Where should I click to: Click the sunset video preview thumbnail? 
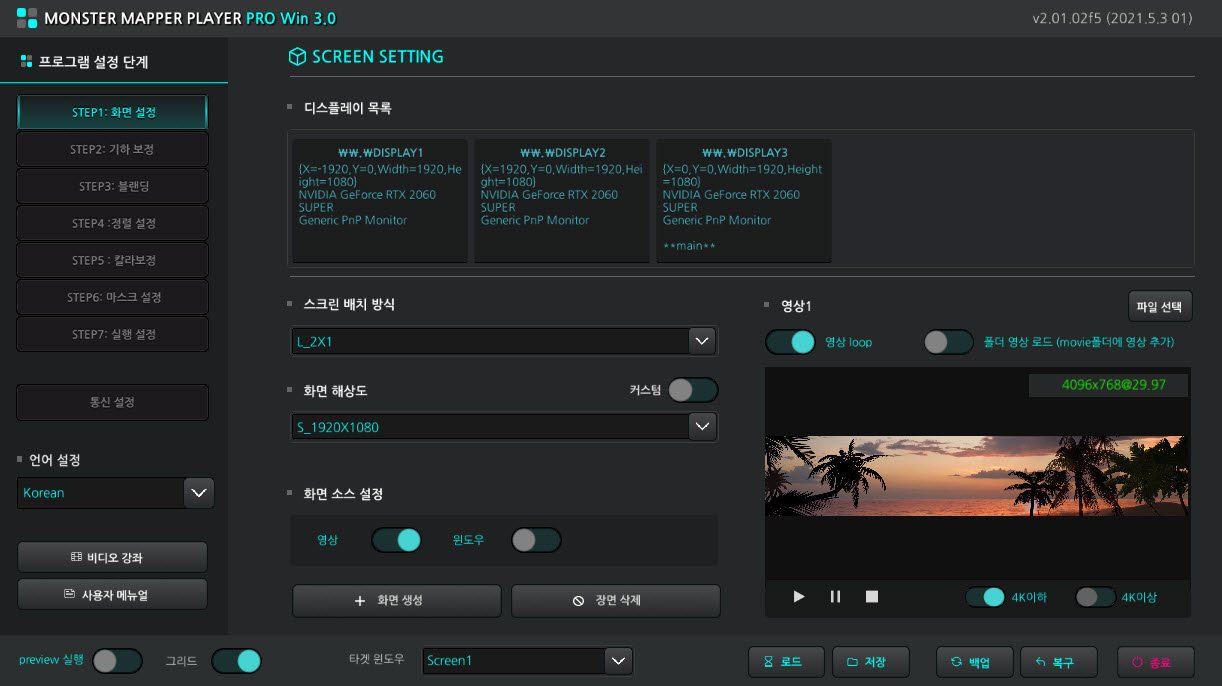pyautogui.click(x=976, y=476)
